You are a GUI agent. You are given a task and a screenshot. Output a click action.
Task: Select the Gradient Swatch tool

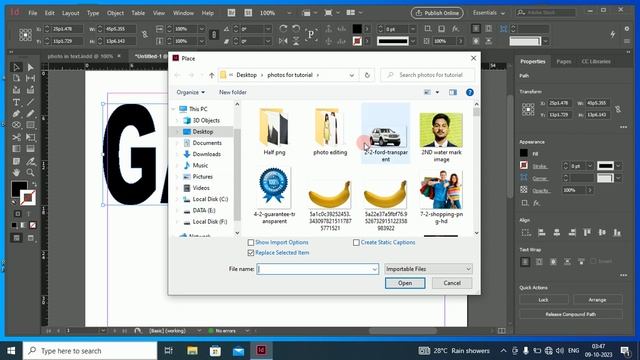click(16, 149)
